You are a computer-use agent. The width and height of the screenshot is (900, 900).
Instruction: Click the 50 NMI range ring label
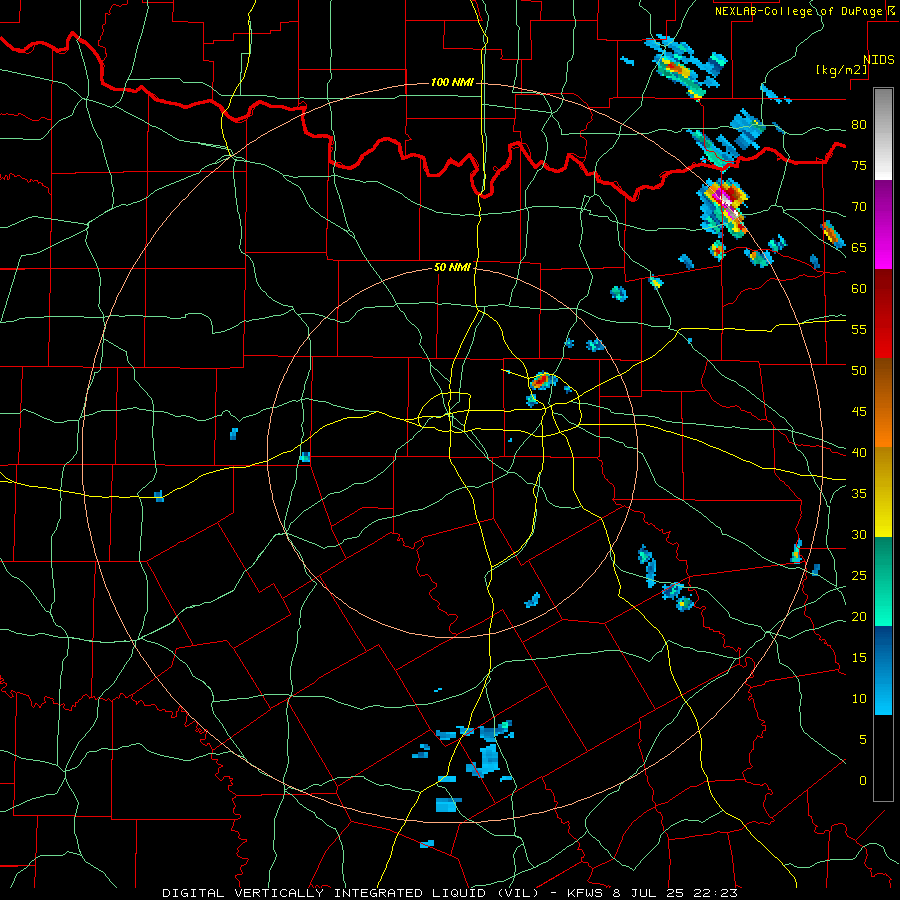click(x=452, y=267)
